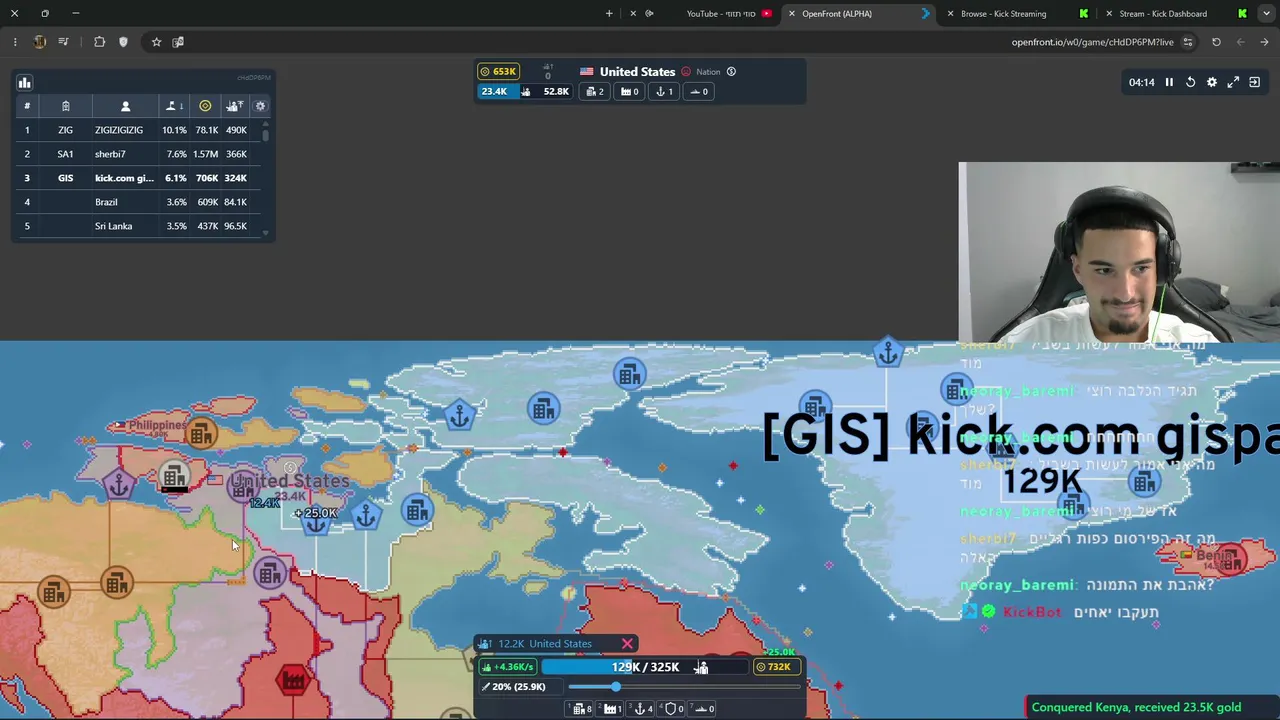Sort leaderboard by owned territory percentage
The height and width of the screenshot is (720, 1280).
[174, 106]
